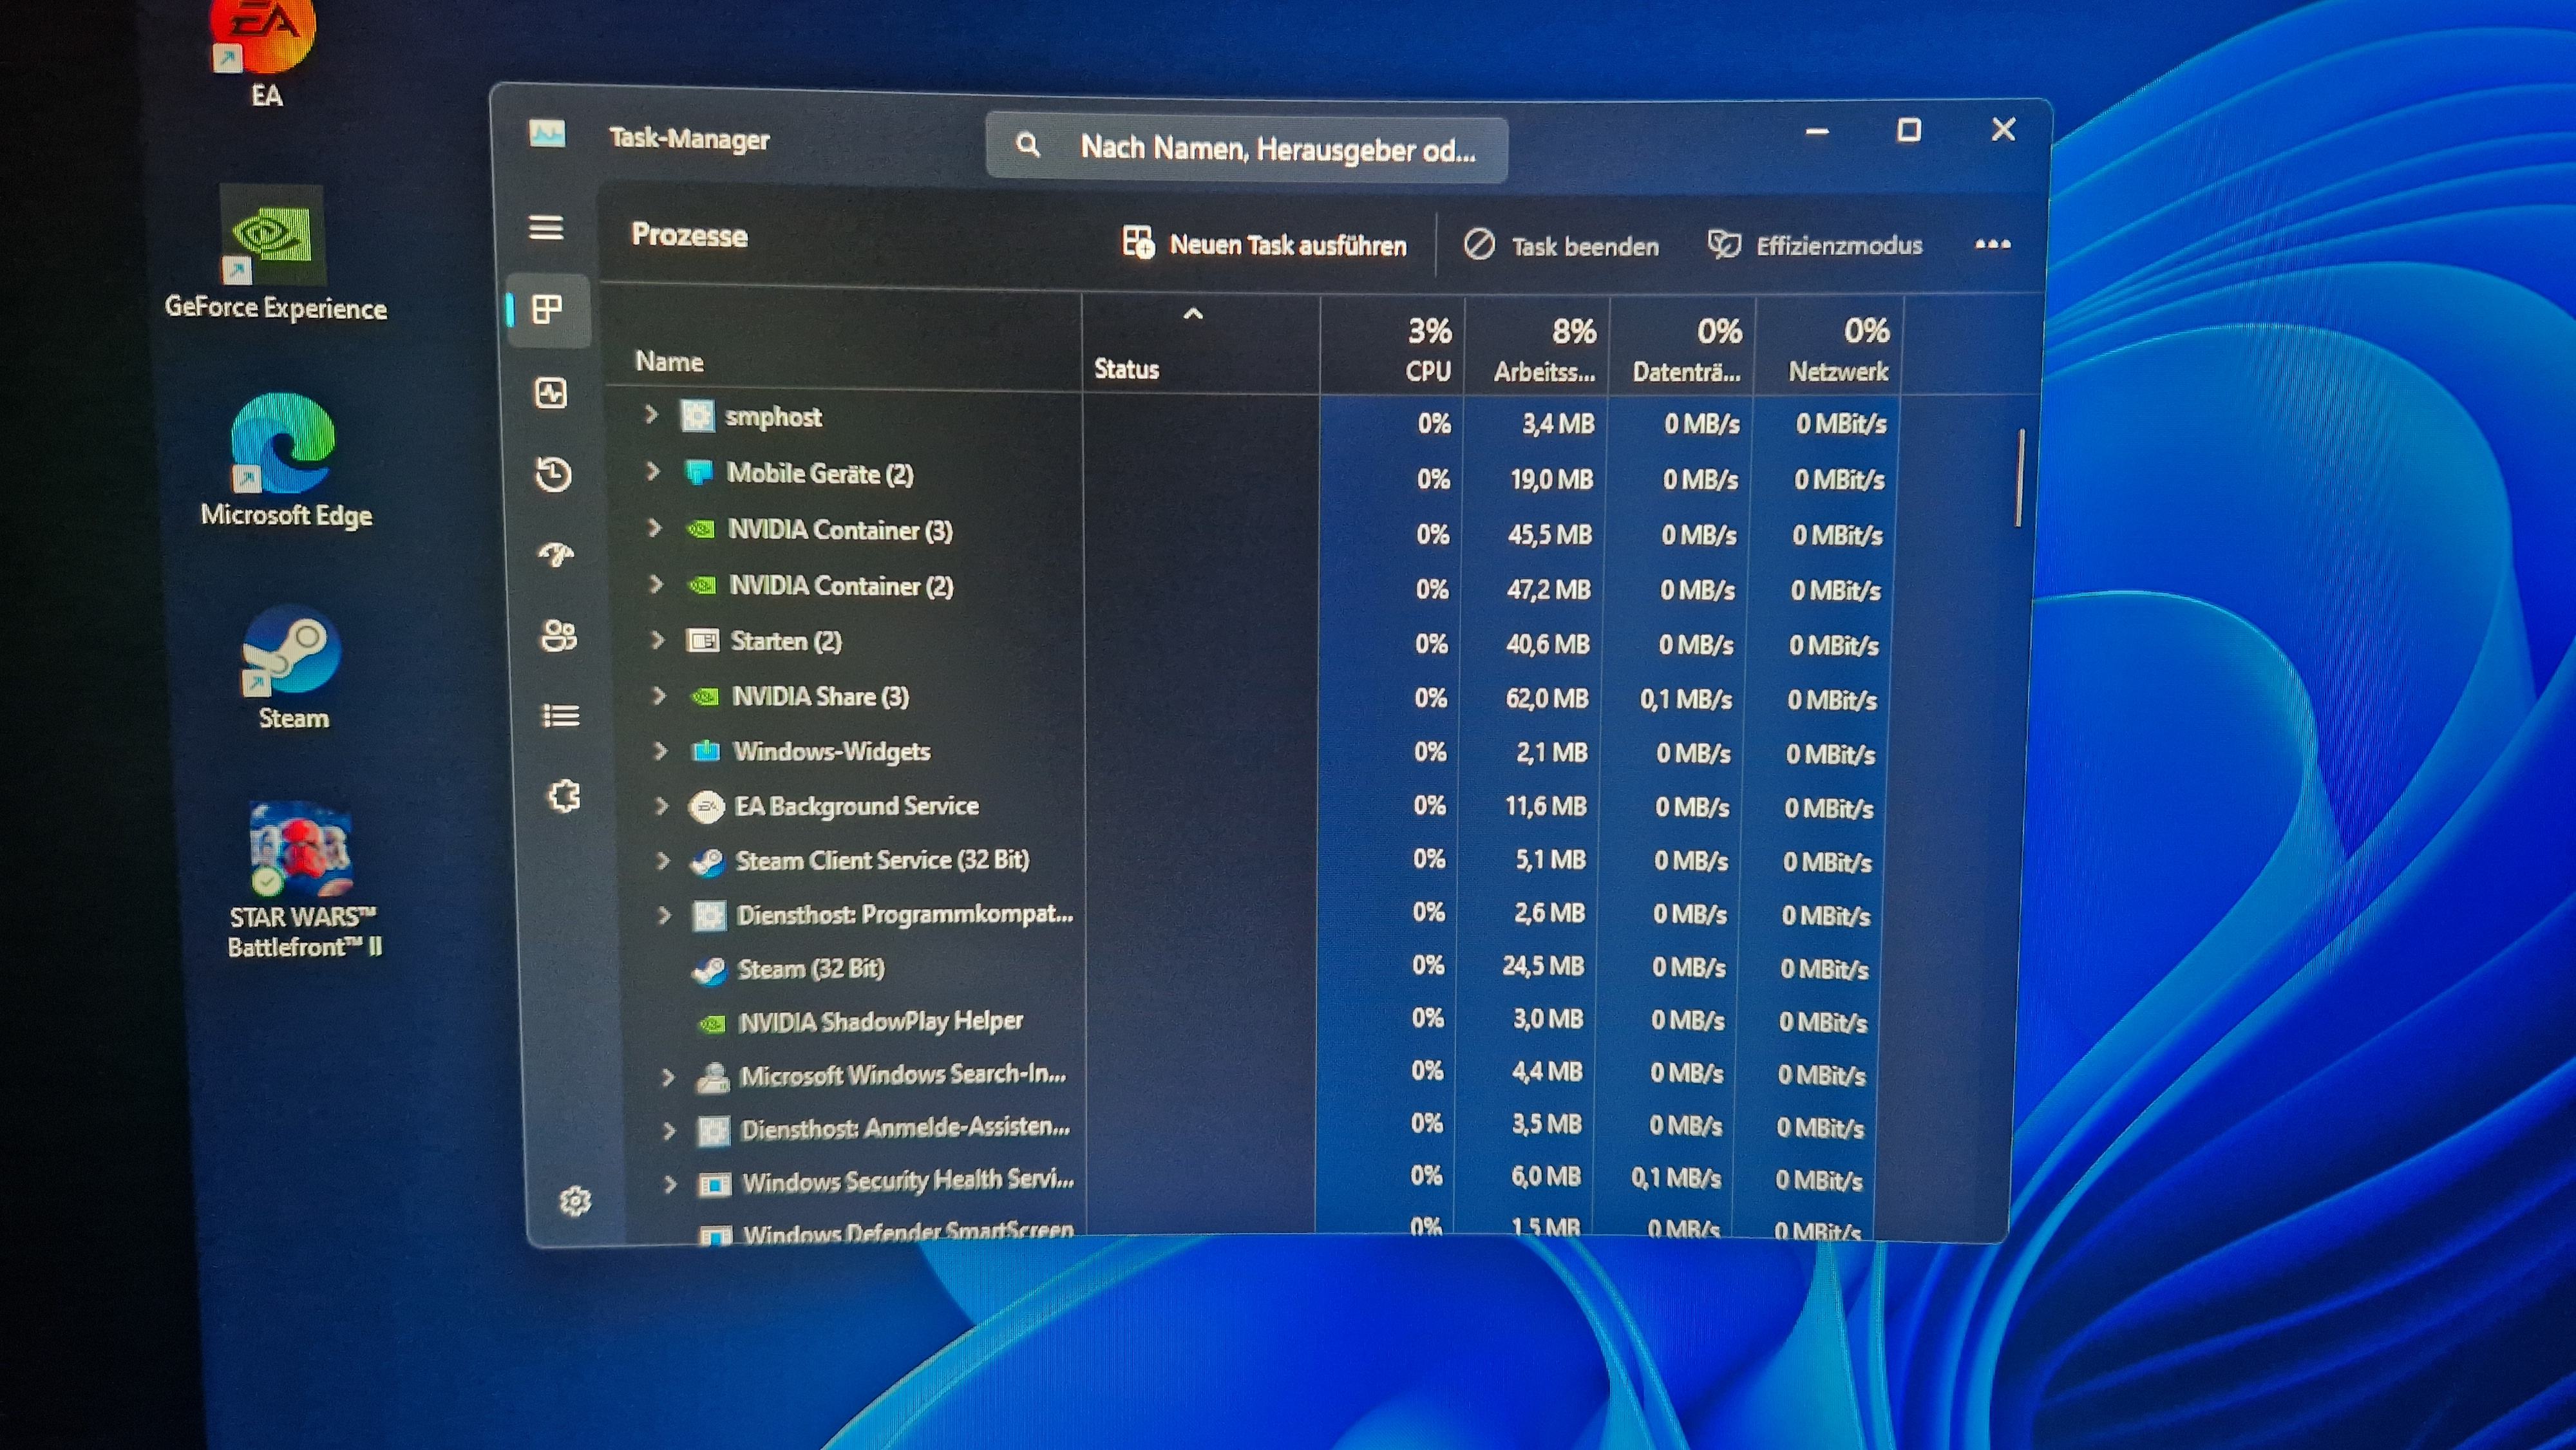Select the STAR WARS Battlefront II shortcut
The width and height of the screenshot is (2576, 1450).
pyautogui.click(x=303, y=881)
